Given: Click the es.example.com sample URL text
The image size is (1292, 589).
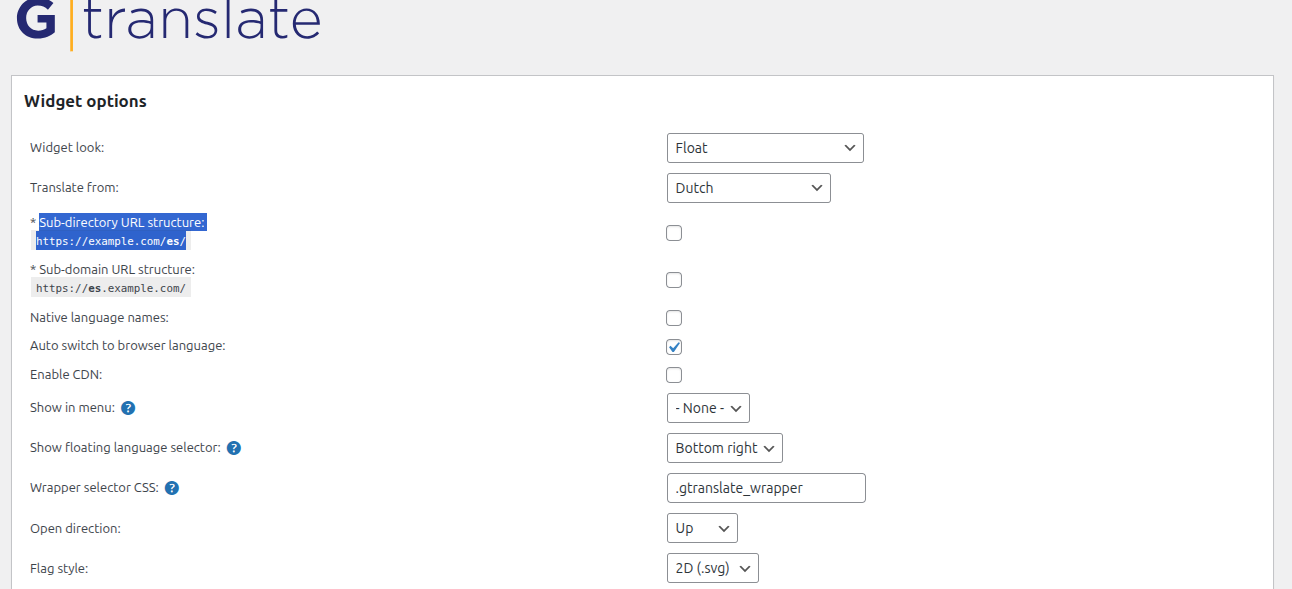Looking at the screenshot, I should (x=110, y=287).
